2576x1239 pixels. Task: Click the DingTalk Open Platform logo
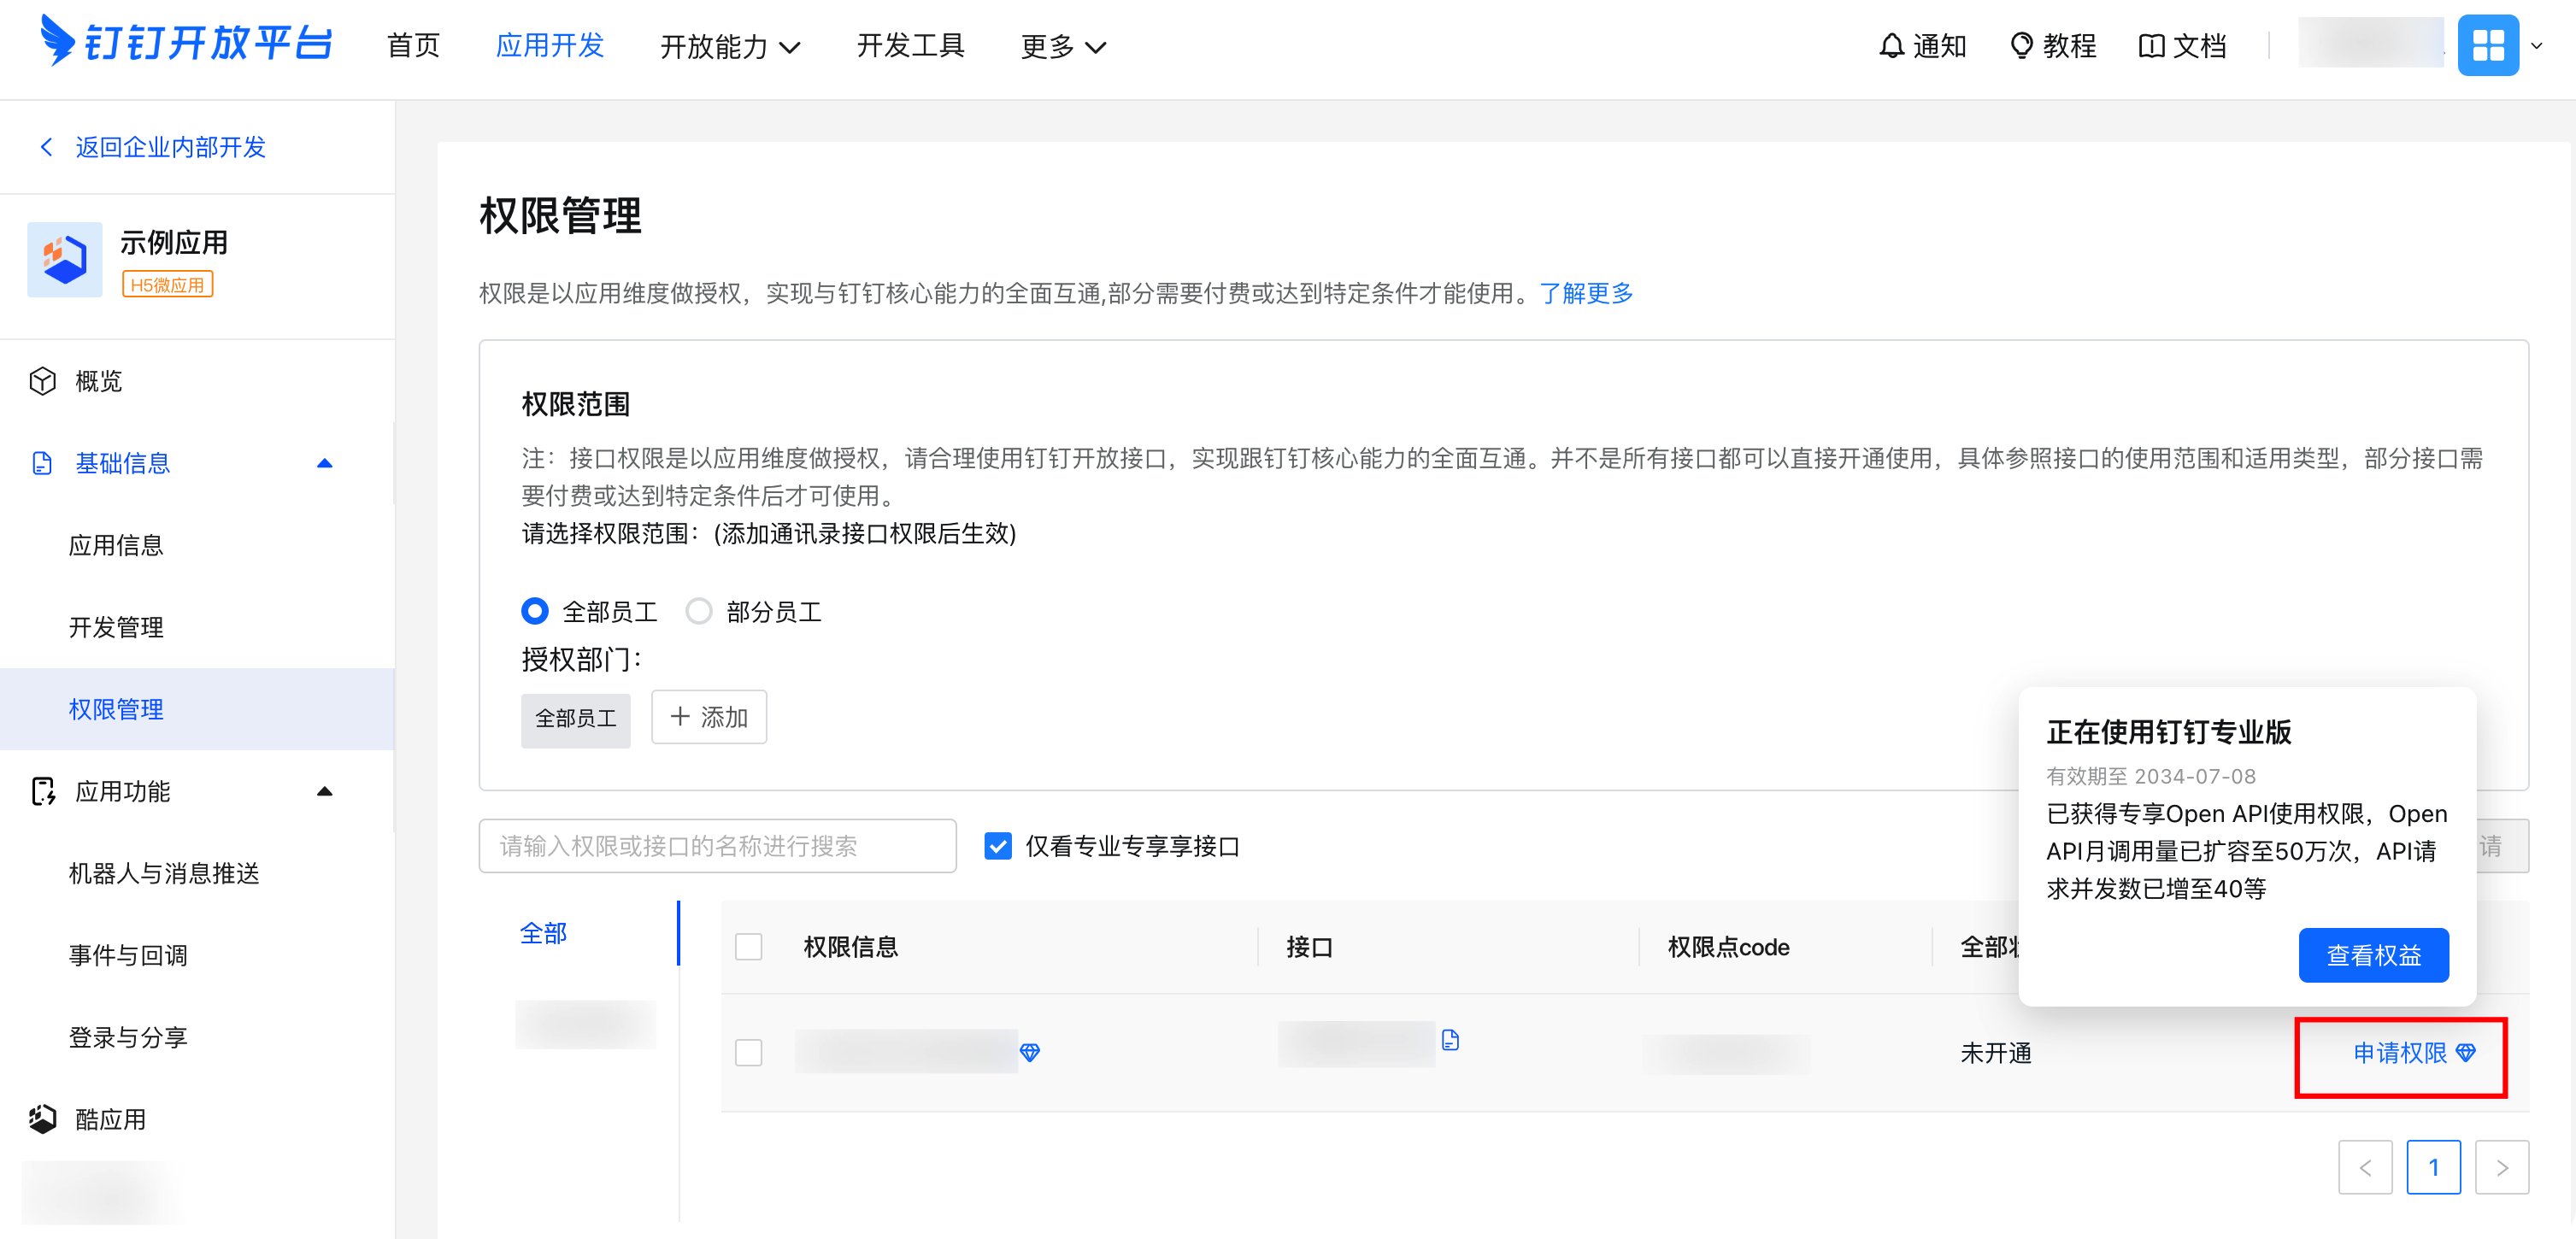pyautogui.click(x=186, y=43)
